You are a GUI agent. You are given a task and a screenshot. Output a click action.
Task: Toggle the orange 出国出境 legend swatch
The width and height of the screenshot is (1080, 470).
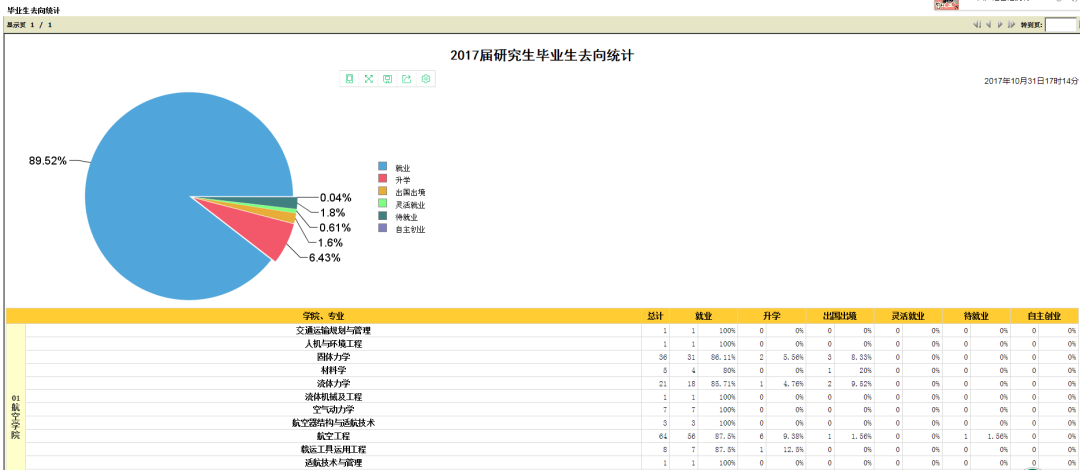382,192
